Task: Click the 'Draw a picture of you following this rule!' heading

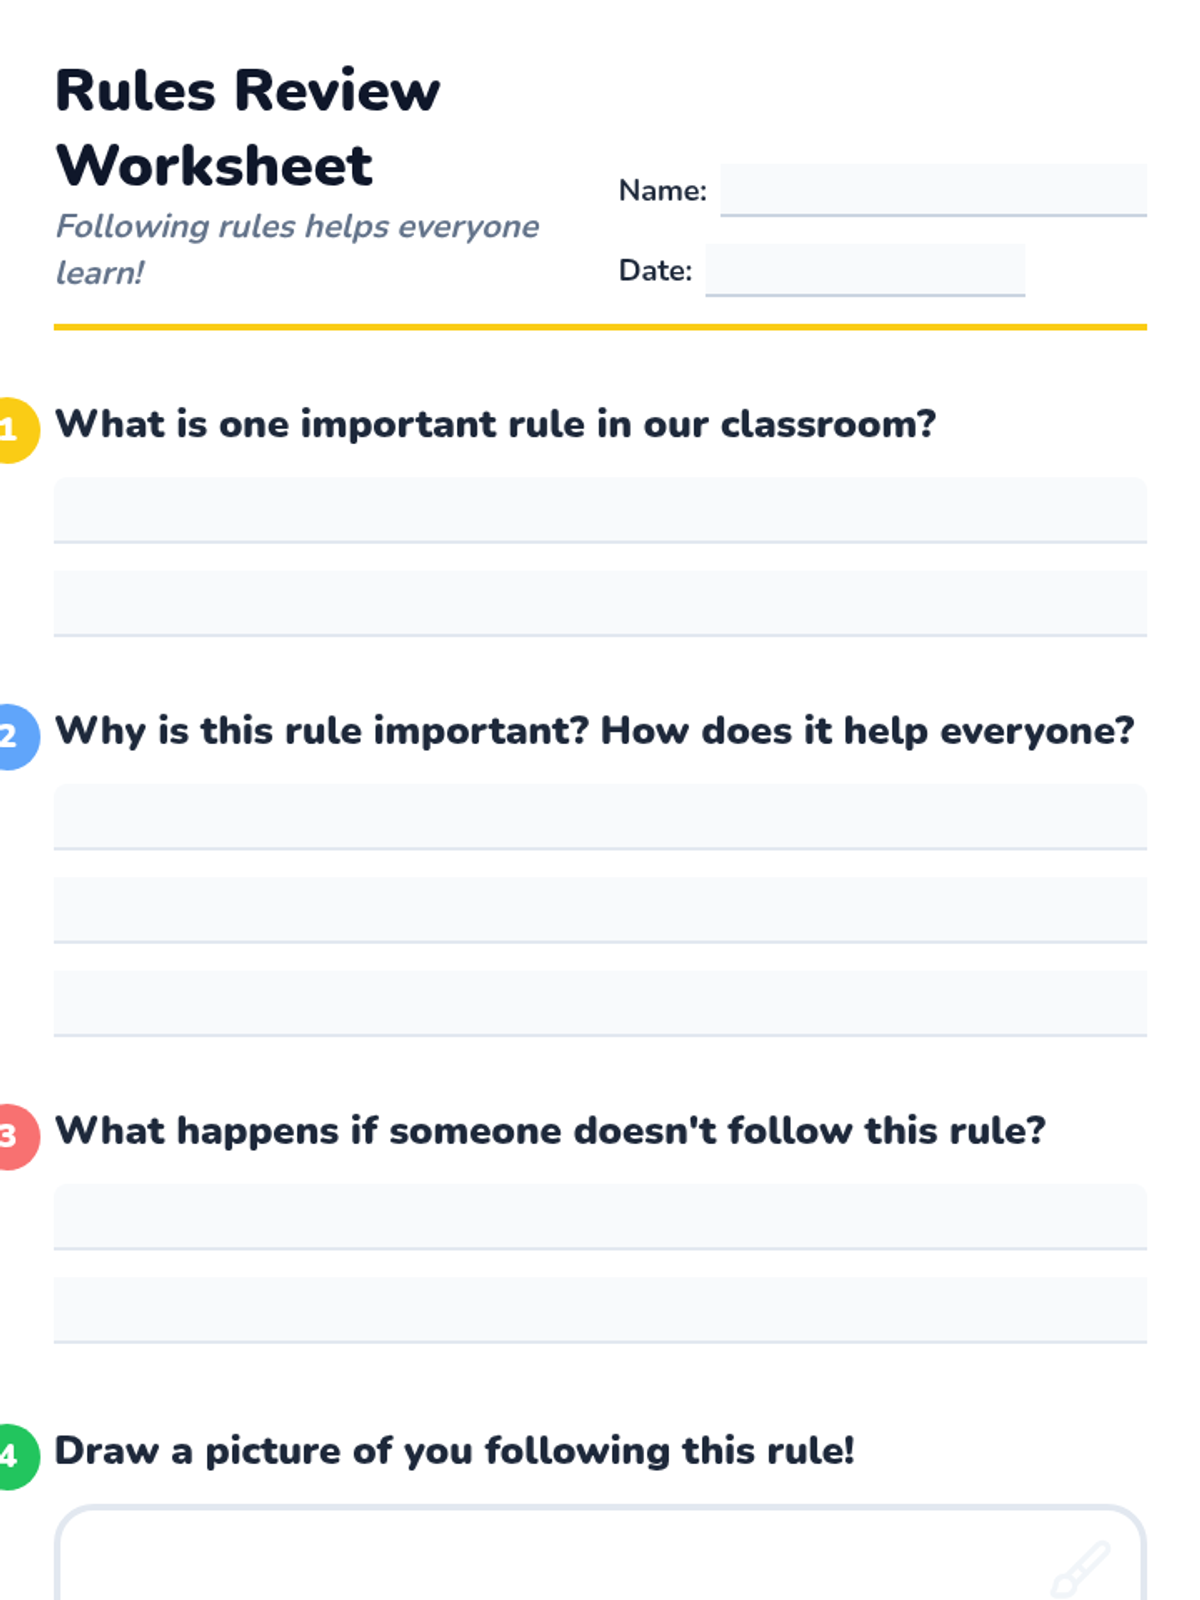Action: click(455, 1451)
